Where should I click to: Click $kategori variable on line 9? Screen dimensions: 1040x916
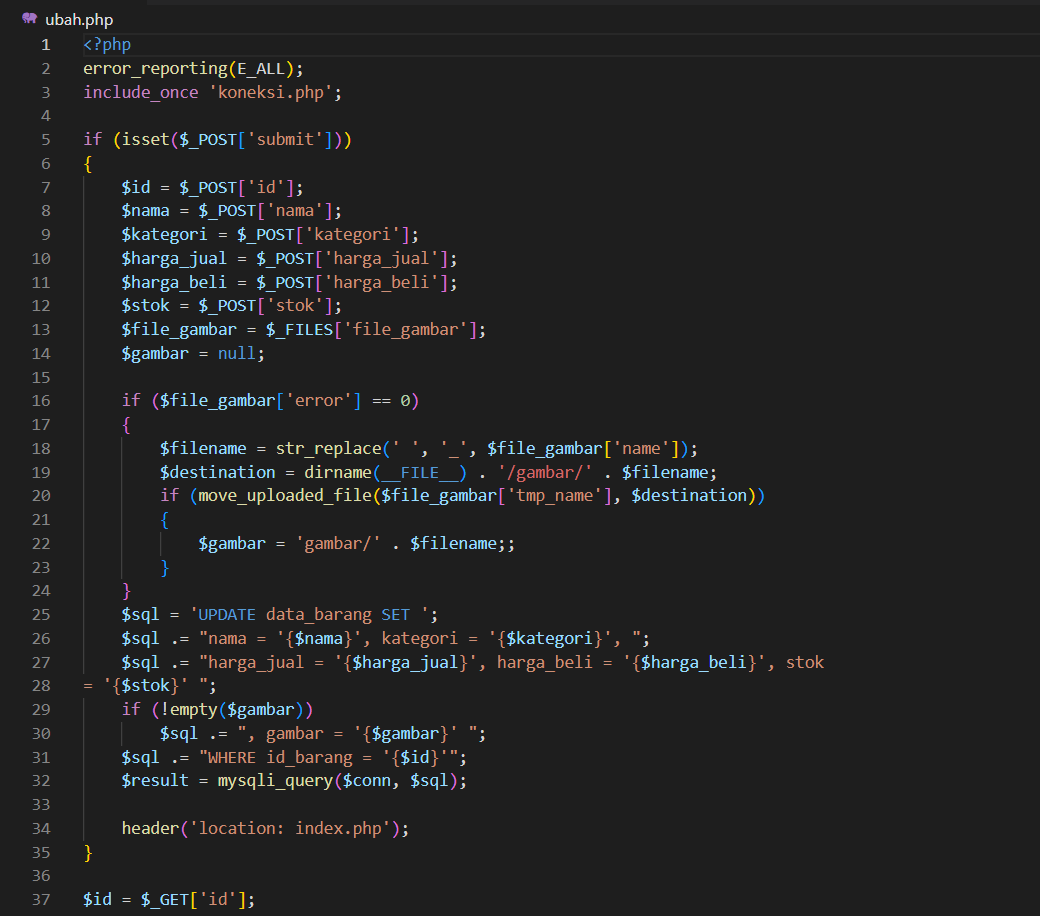click(164, 235)
